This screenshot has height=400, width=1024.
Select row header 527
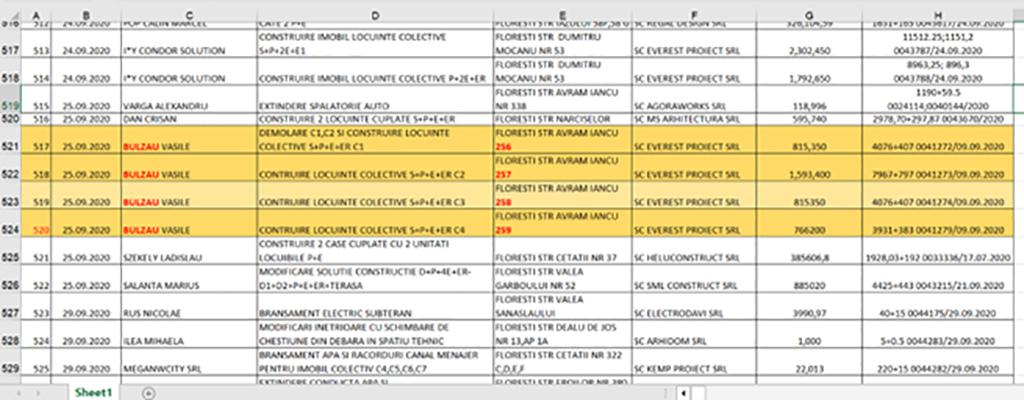pos(12,307)
